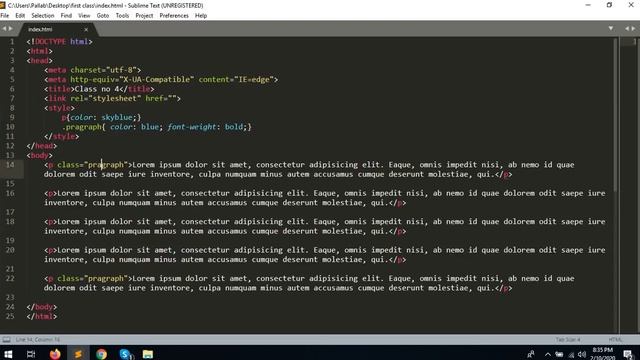
Task: Open the tab list dropdown arrow
Action: pos(611,29)
